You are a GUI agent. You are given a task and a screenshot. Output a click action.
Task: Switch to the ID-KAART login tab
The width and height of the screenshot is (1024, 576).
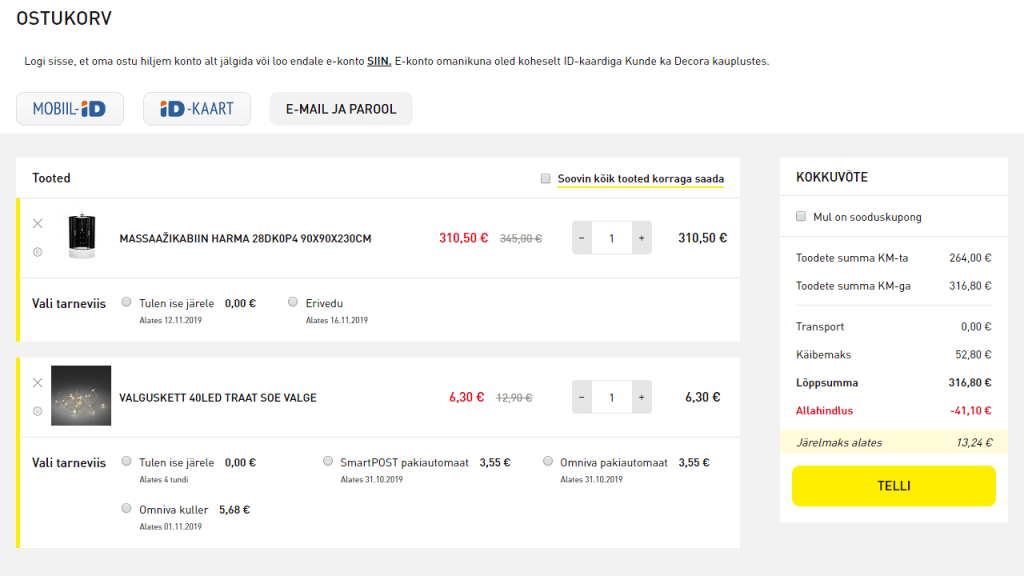196,108
